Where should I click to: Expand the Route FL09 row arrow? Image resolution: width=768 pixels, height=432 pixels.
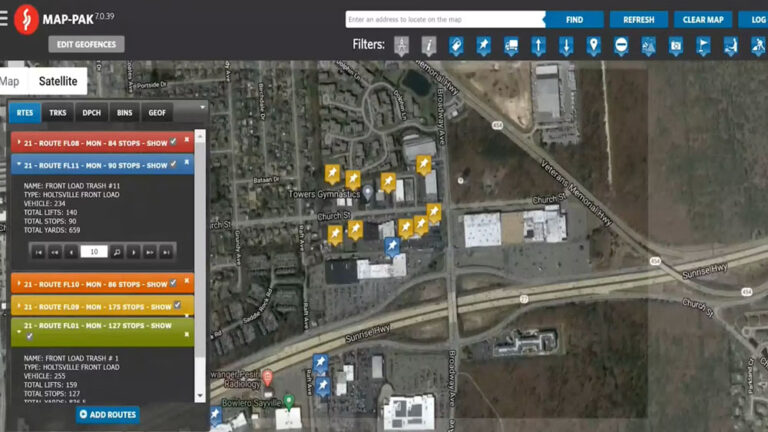pos(19,306)
